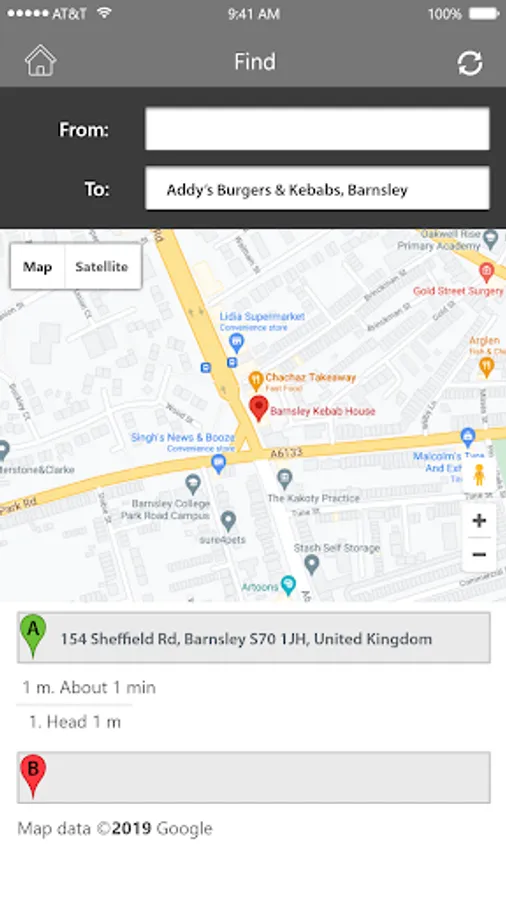Viewport: 506px width, 900px height.
Task: Select the 154 Sheffield Rd origin row
Action: point(254,638)
